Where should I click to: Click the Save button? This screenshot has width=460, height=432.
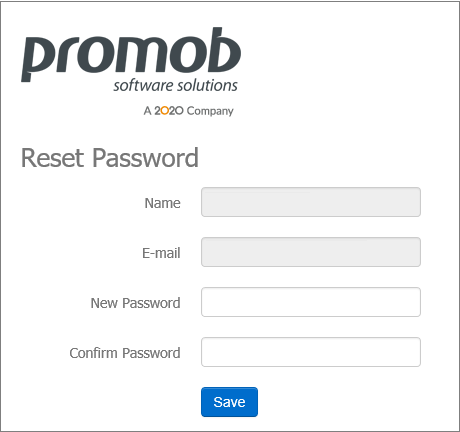[229, 402]
